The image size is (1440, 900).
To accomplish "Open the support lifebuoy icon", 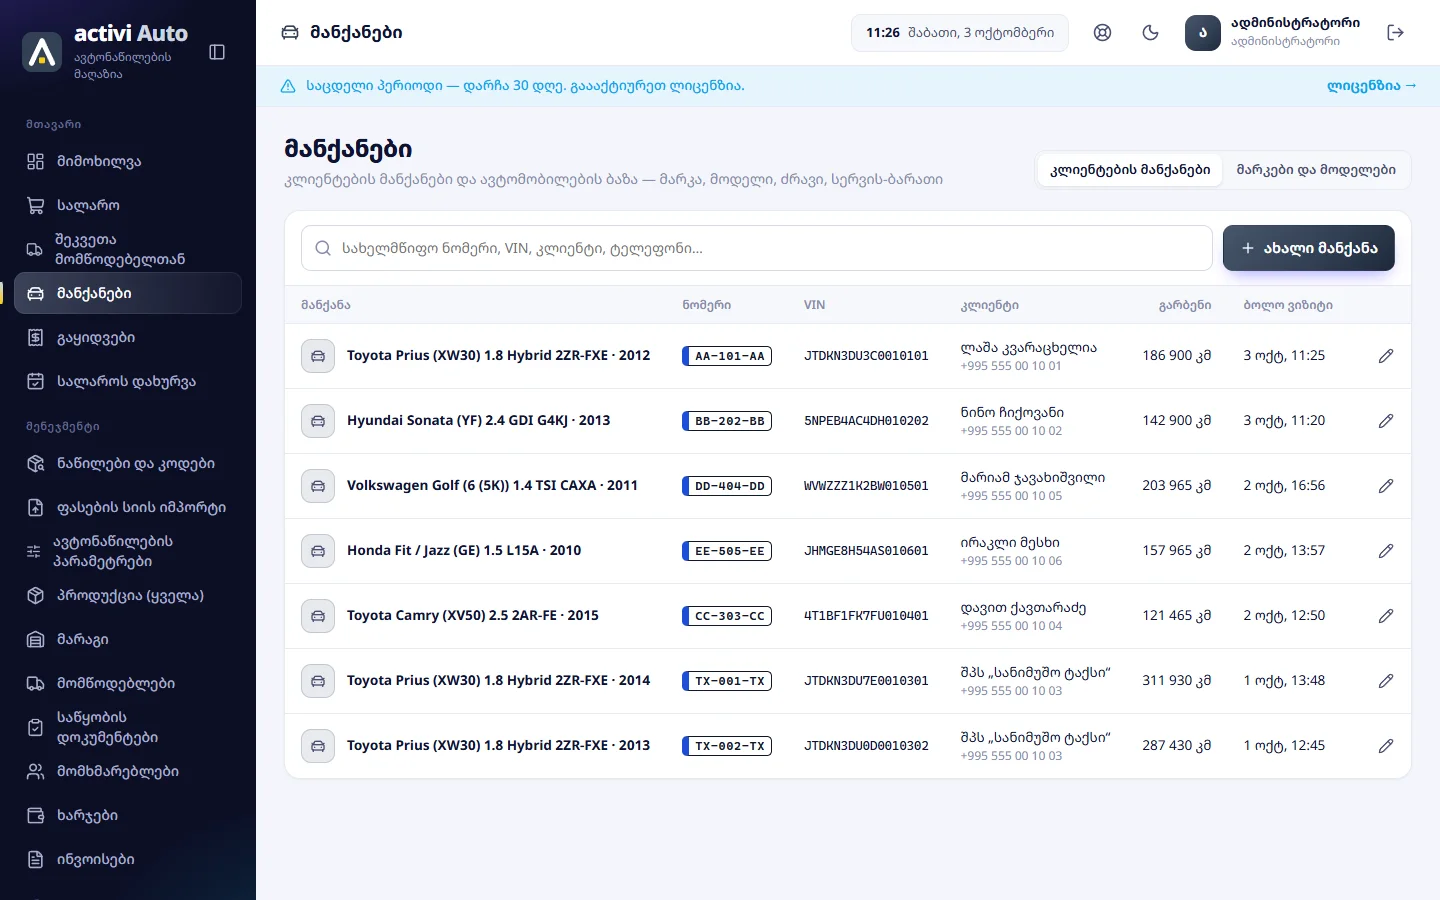I will pyautogui.click(x=1102, y=33).
